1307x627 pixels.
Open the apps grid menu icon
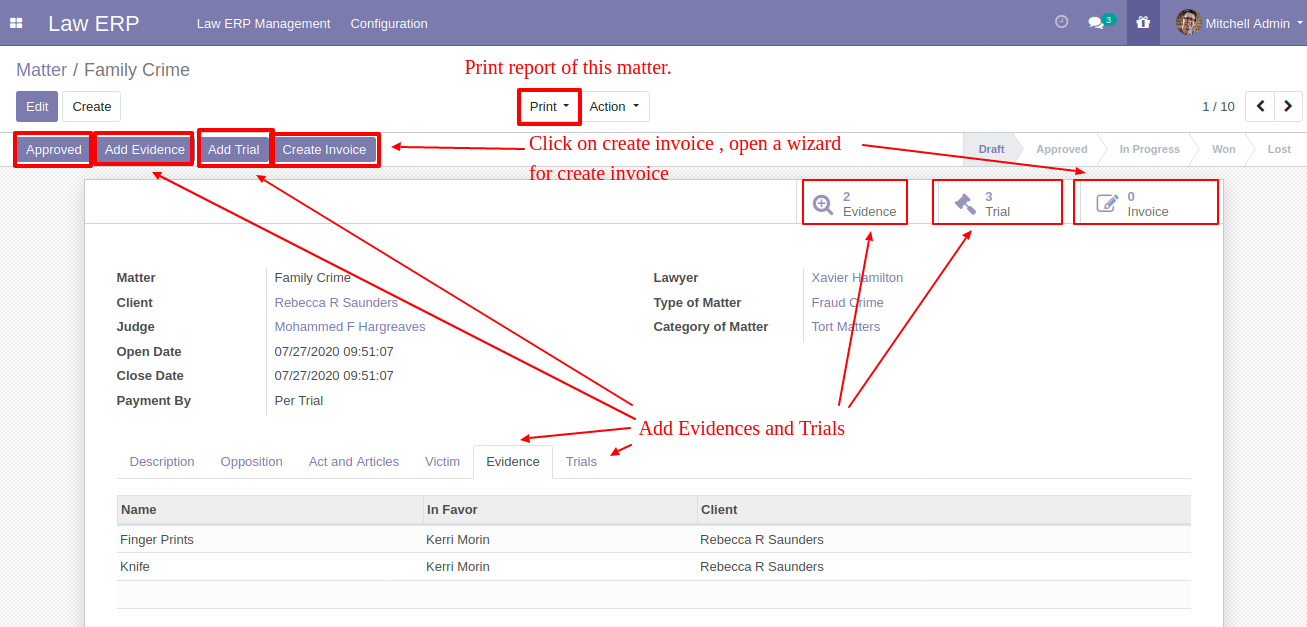[16, 23]
